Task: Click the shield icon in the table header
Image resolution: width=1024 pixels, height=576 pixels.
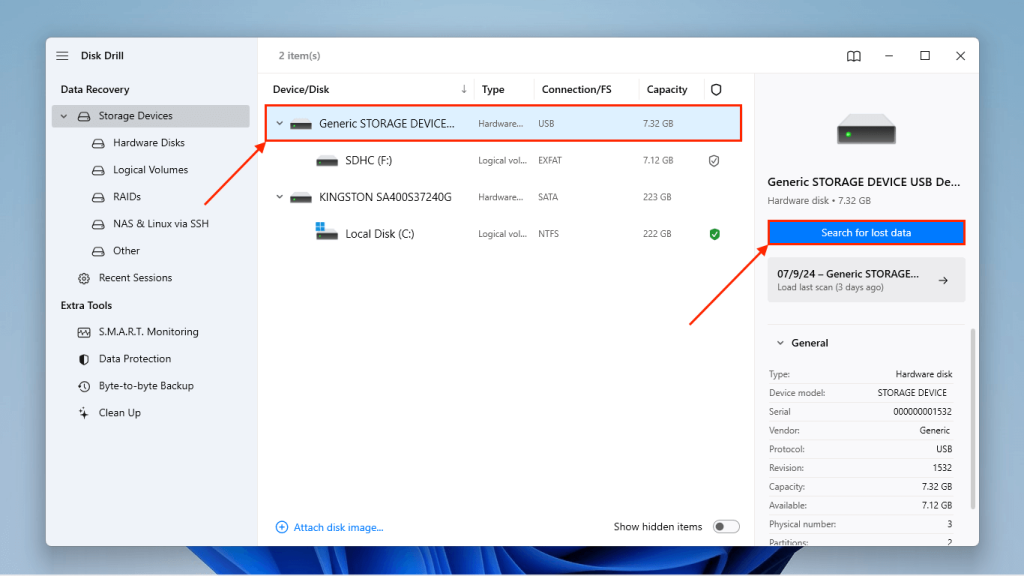Action: (x=716, y=88)
